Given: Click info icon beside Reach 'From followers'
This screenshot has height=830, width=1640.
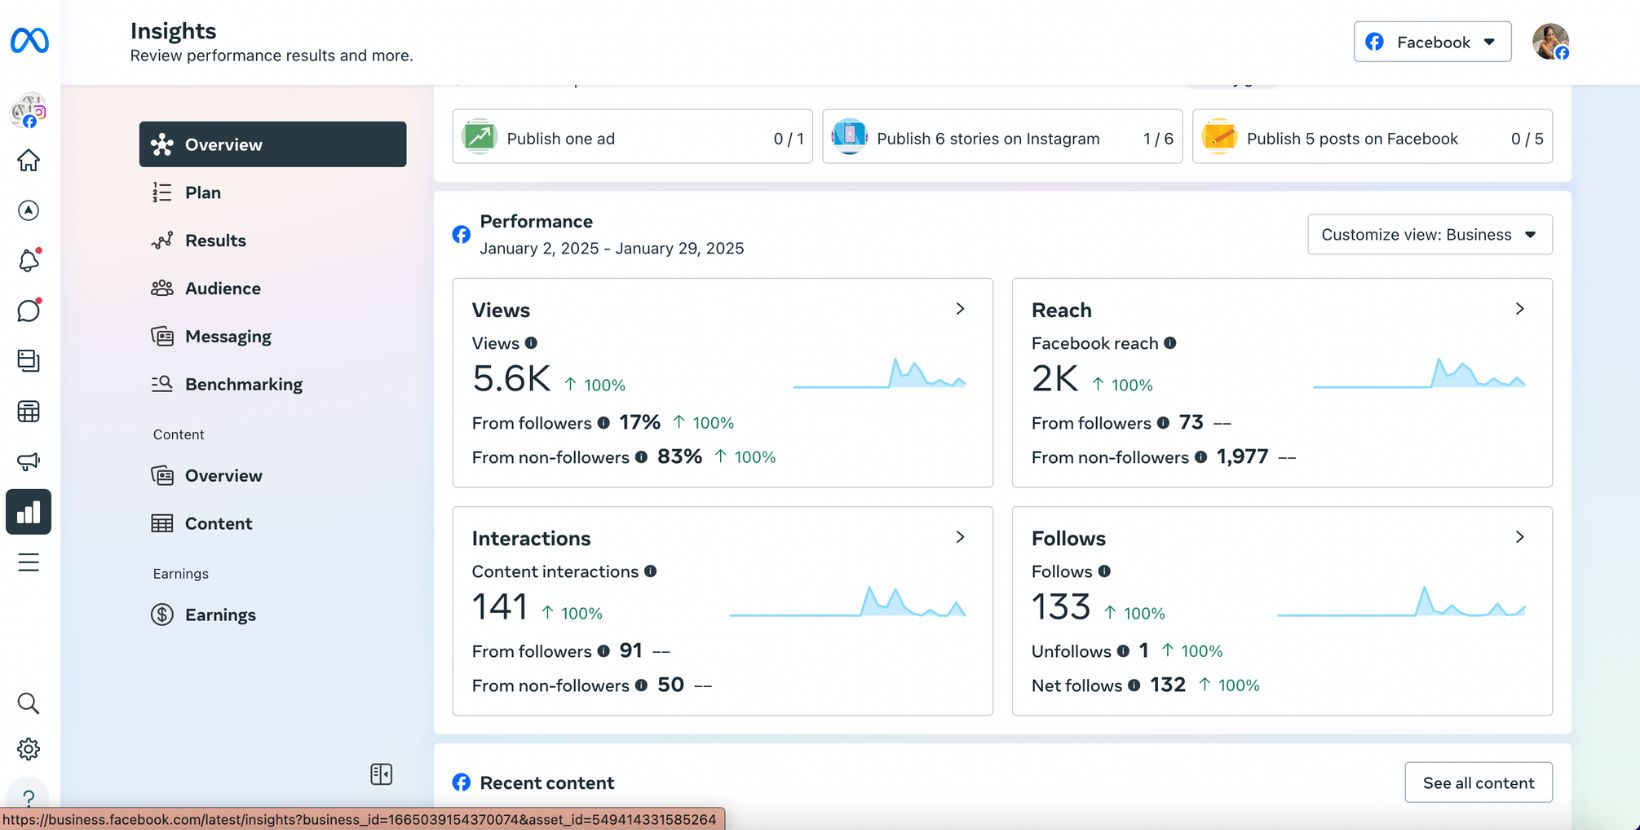Looking at the screenshot, I should click(1163, 423).
